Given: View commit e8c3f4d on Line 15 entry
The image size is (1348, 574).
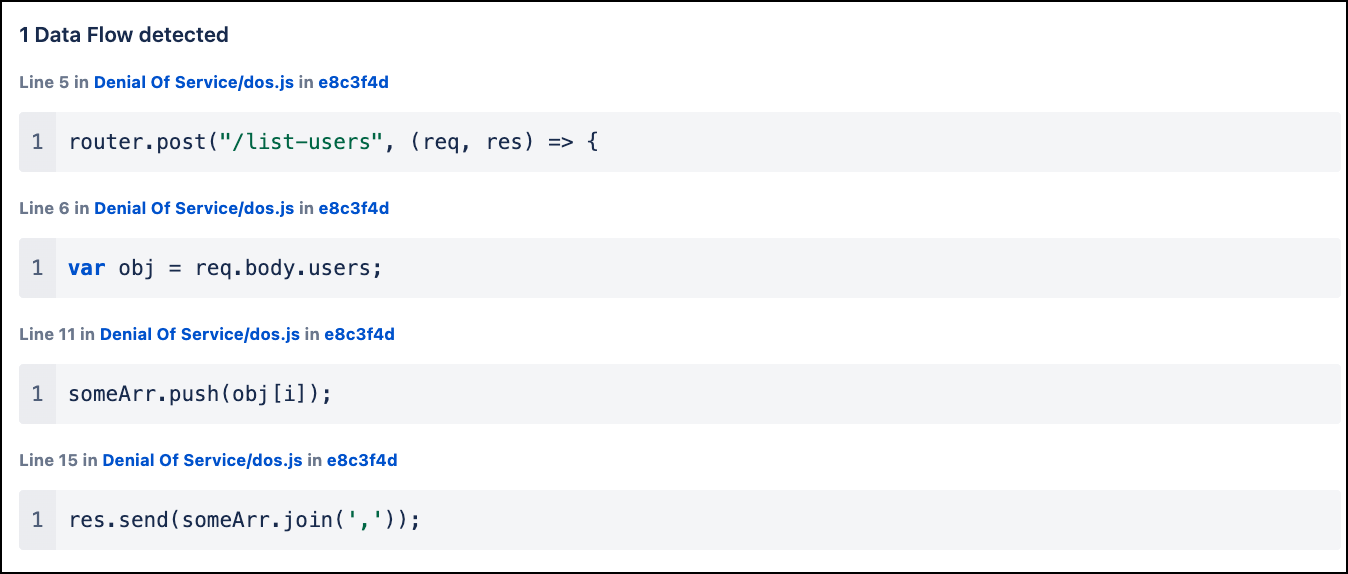Looking at the screenshot, I should (x=362, y=460).
